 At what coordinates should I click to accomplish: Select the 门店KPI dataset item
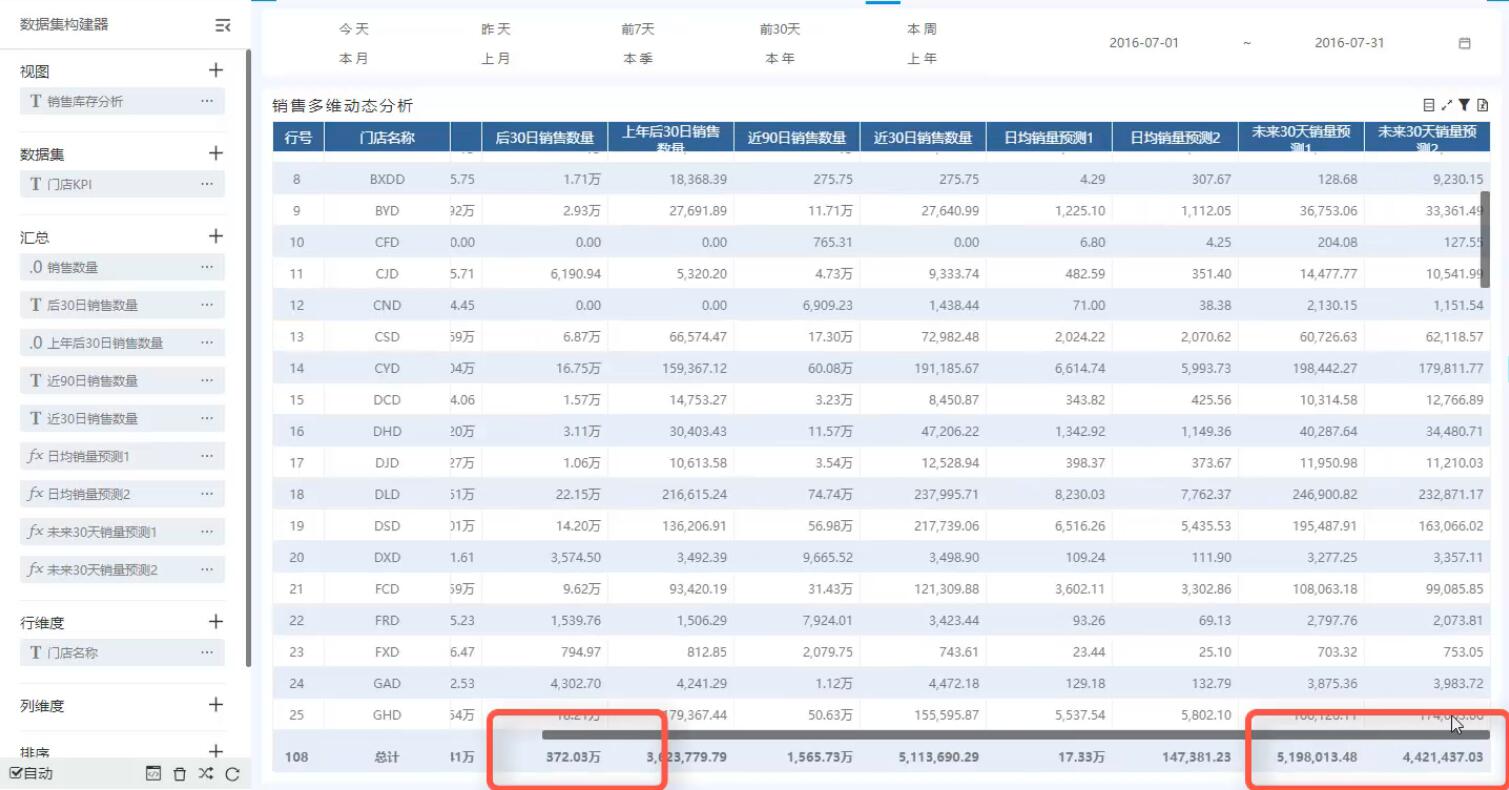click(122, 184)
